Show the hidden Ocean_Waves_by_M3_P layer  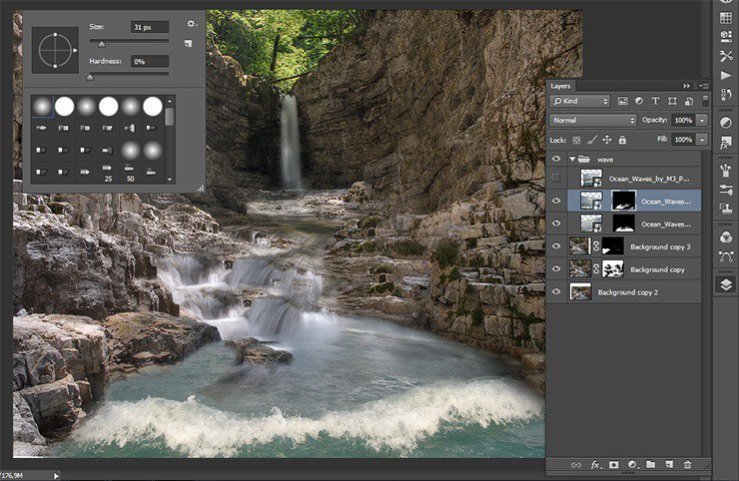(x=557, y=179)
